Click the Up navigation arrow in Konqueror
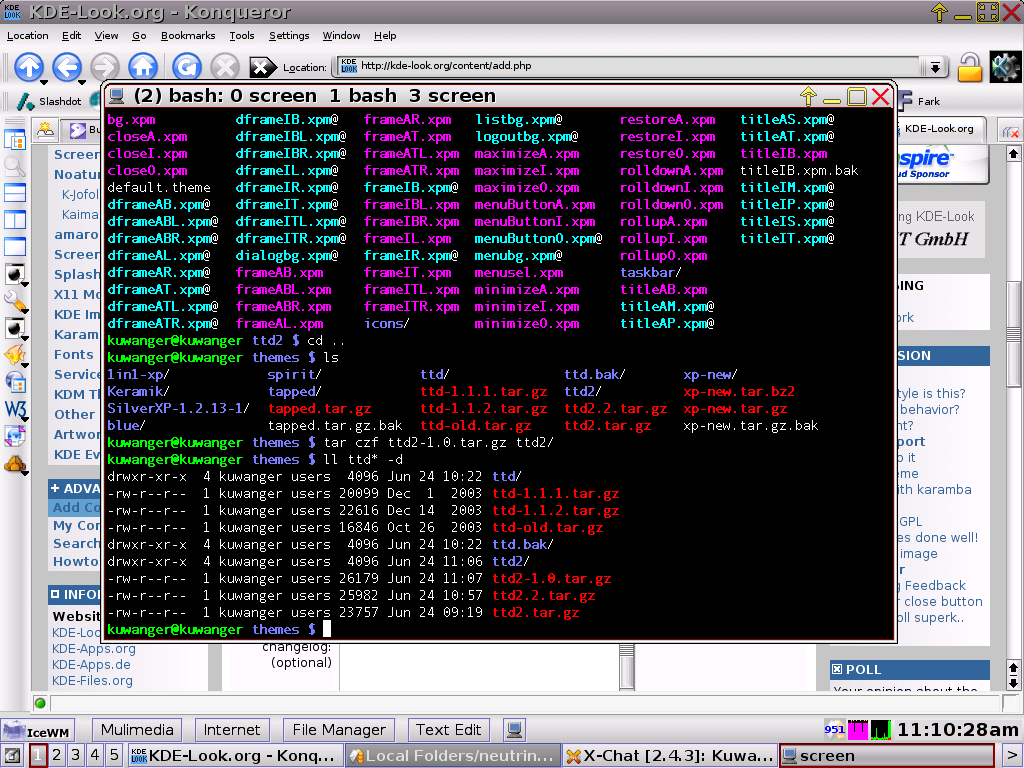This screenshot has height=768, width=1024. point(29,66)
